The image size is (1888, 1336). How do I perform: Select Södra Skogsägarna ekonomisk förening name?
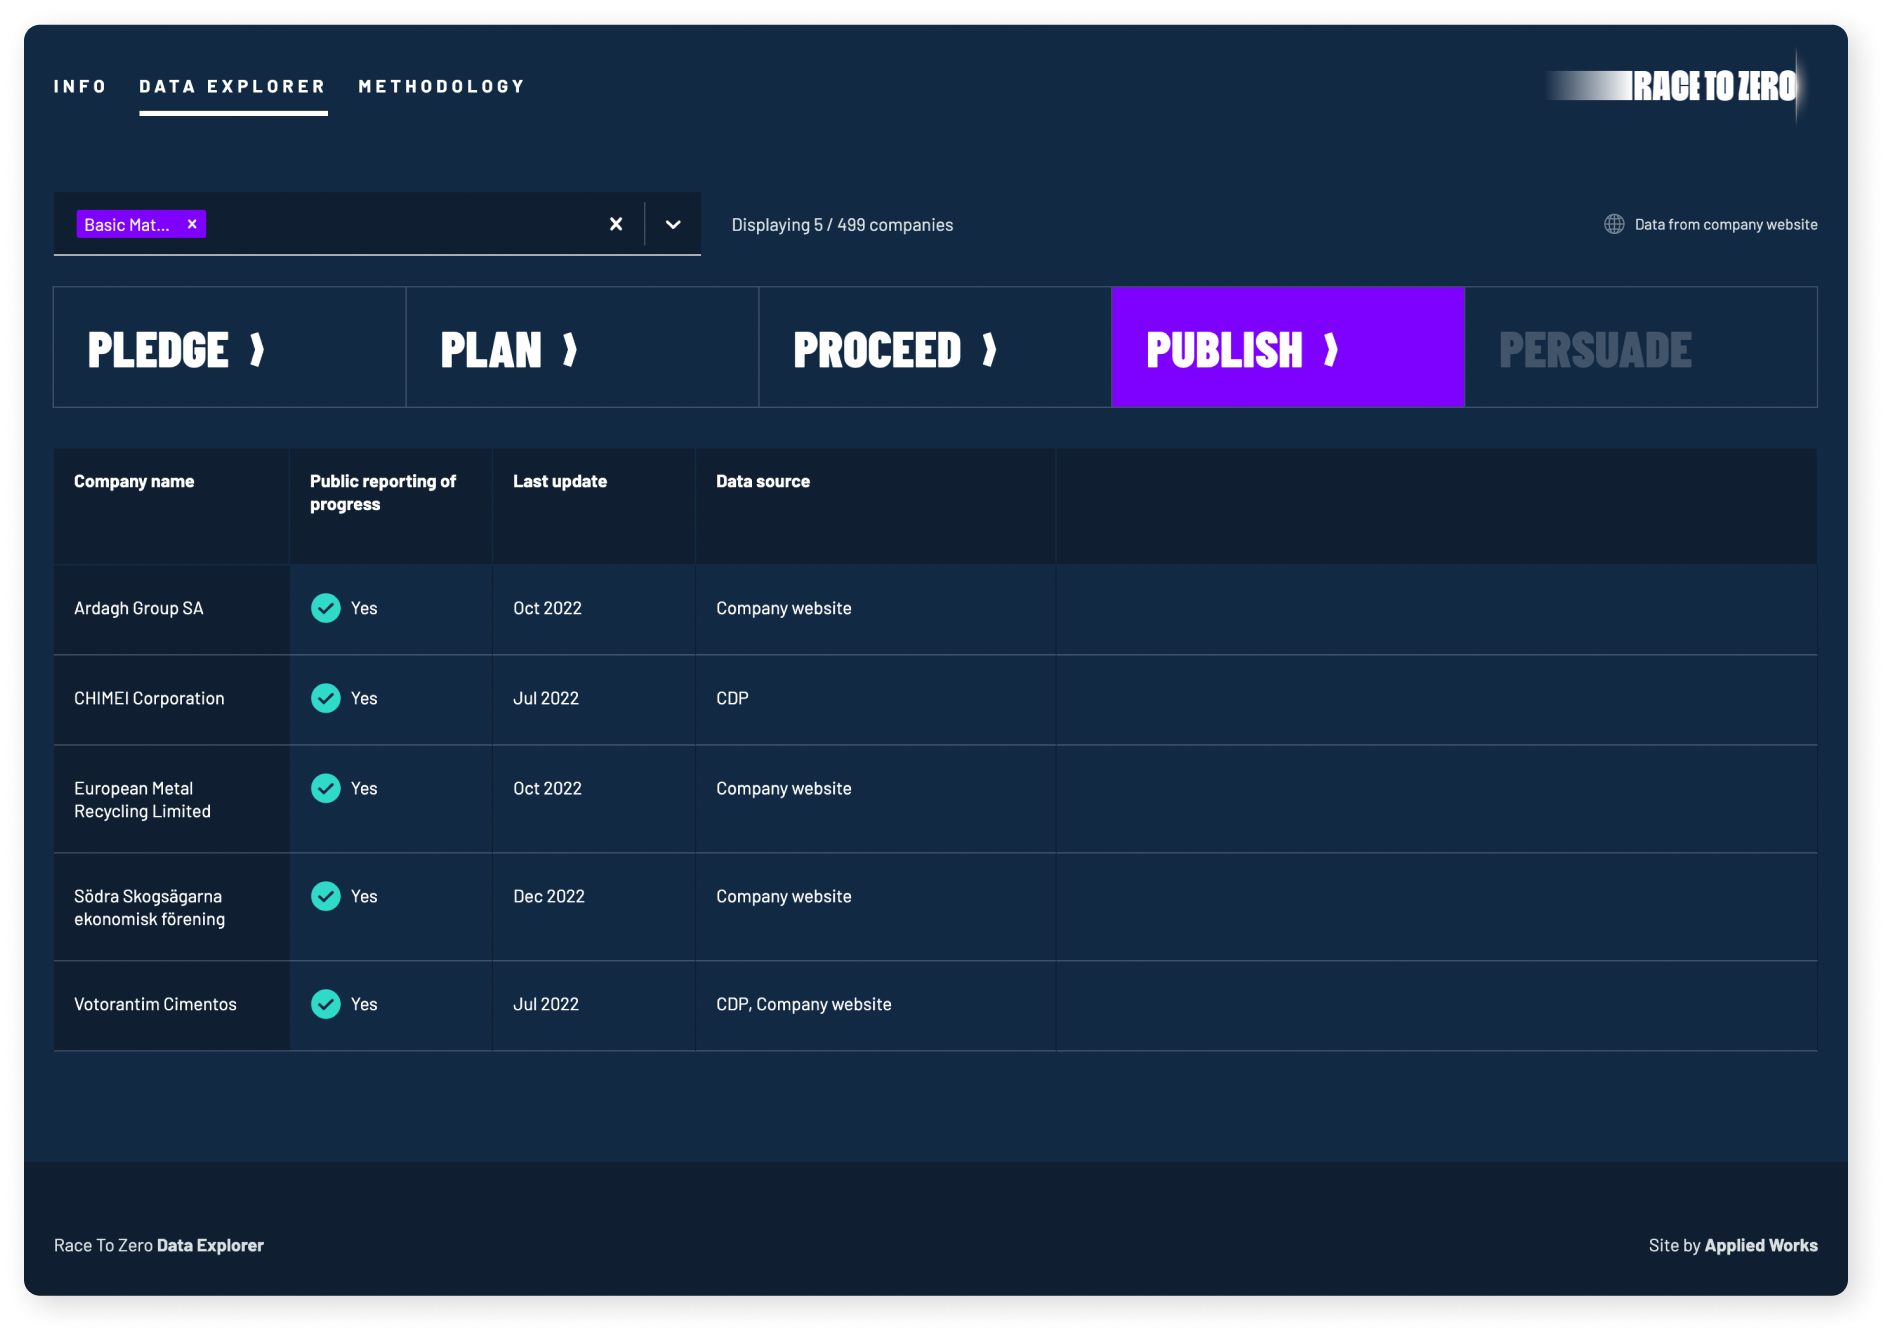click(149, 908)
